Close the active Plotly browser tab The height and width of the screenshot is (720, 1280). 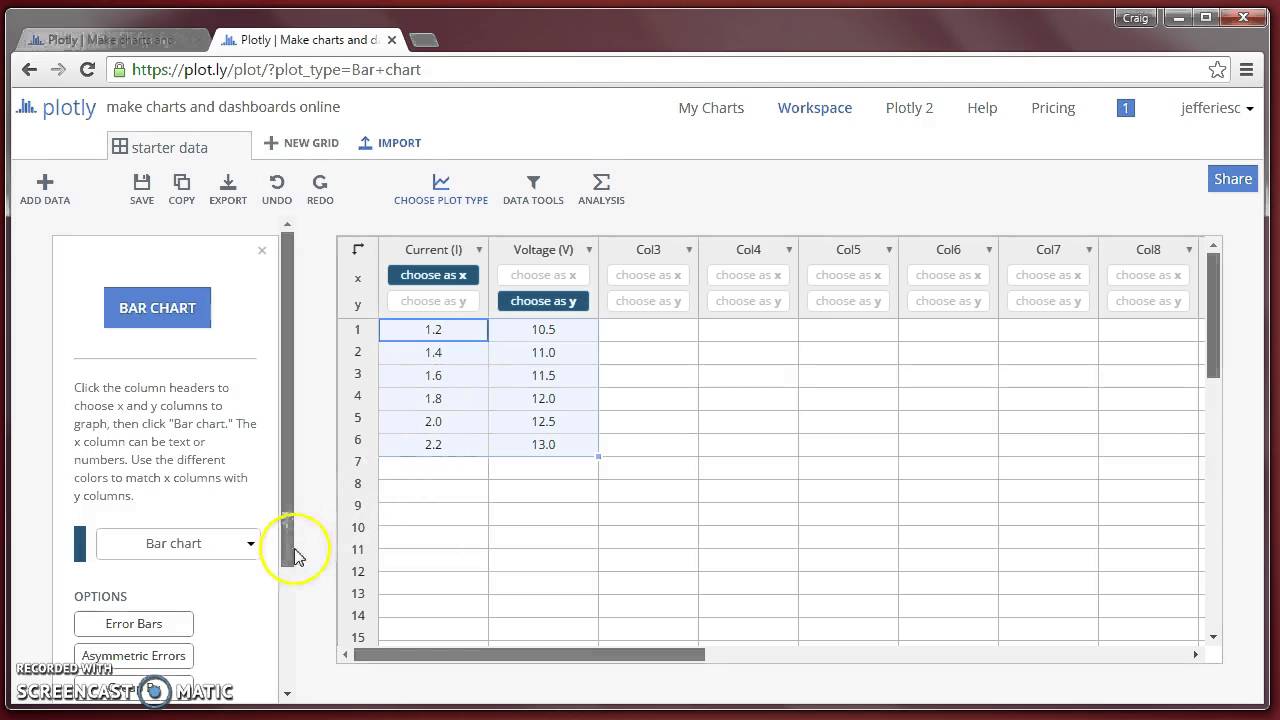tap(392, 40)
